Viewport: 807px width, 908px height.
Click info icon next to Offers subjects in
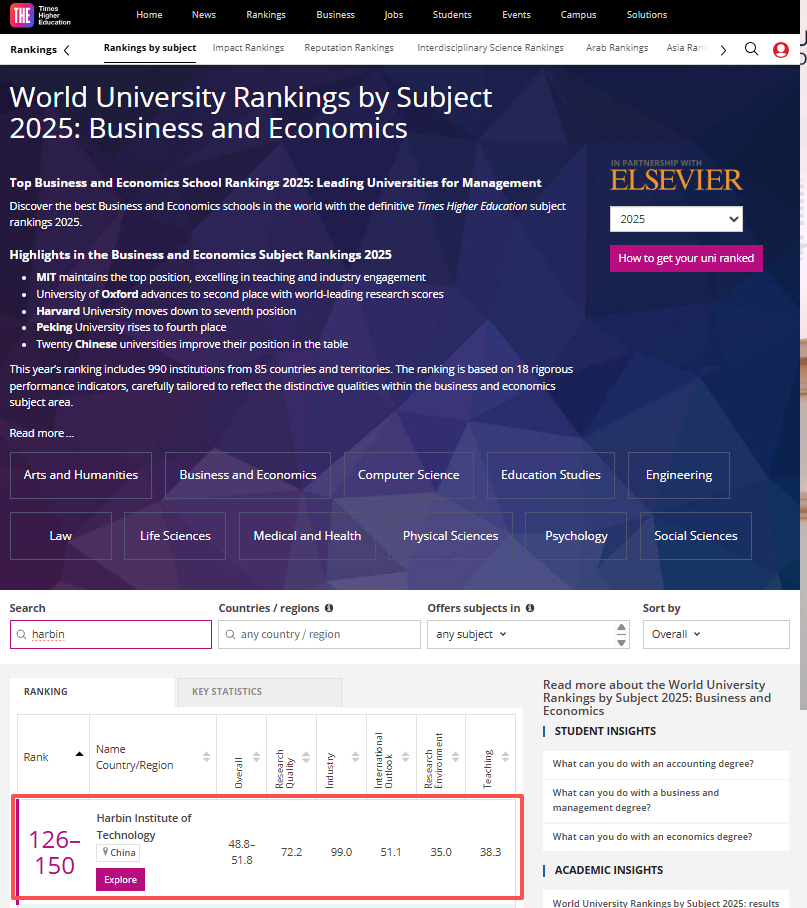click(530, 608)
